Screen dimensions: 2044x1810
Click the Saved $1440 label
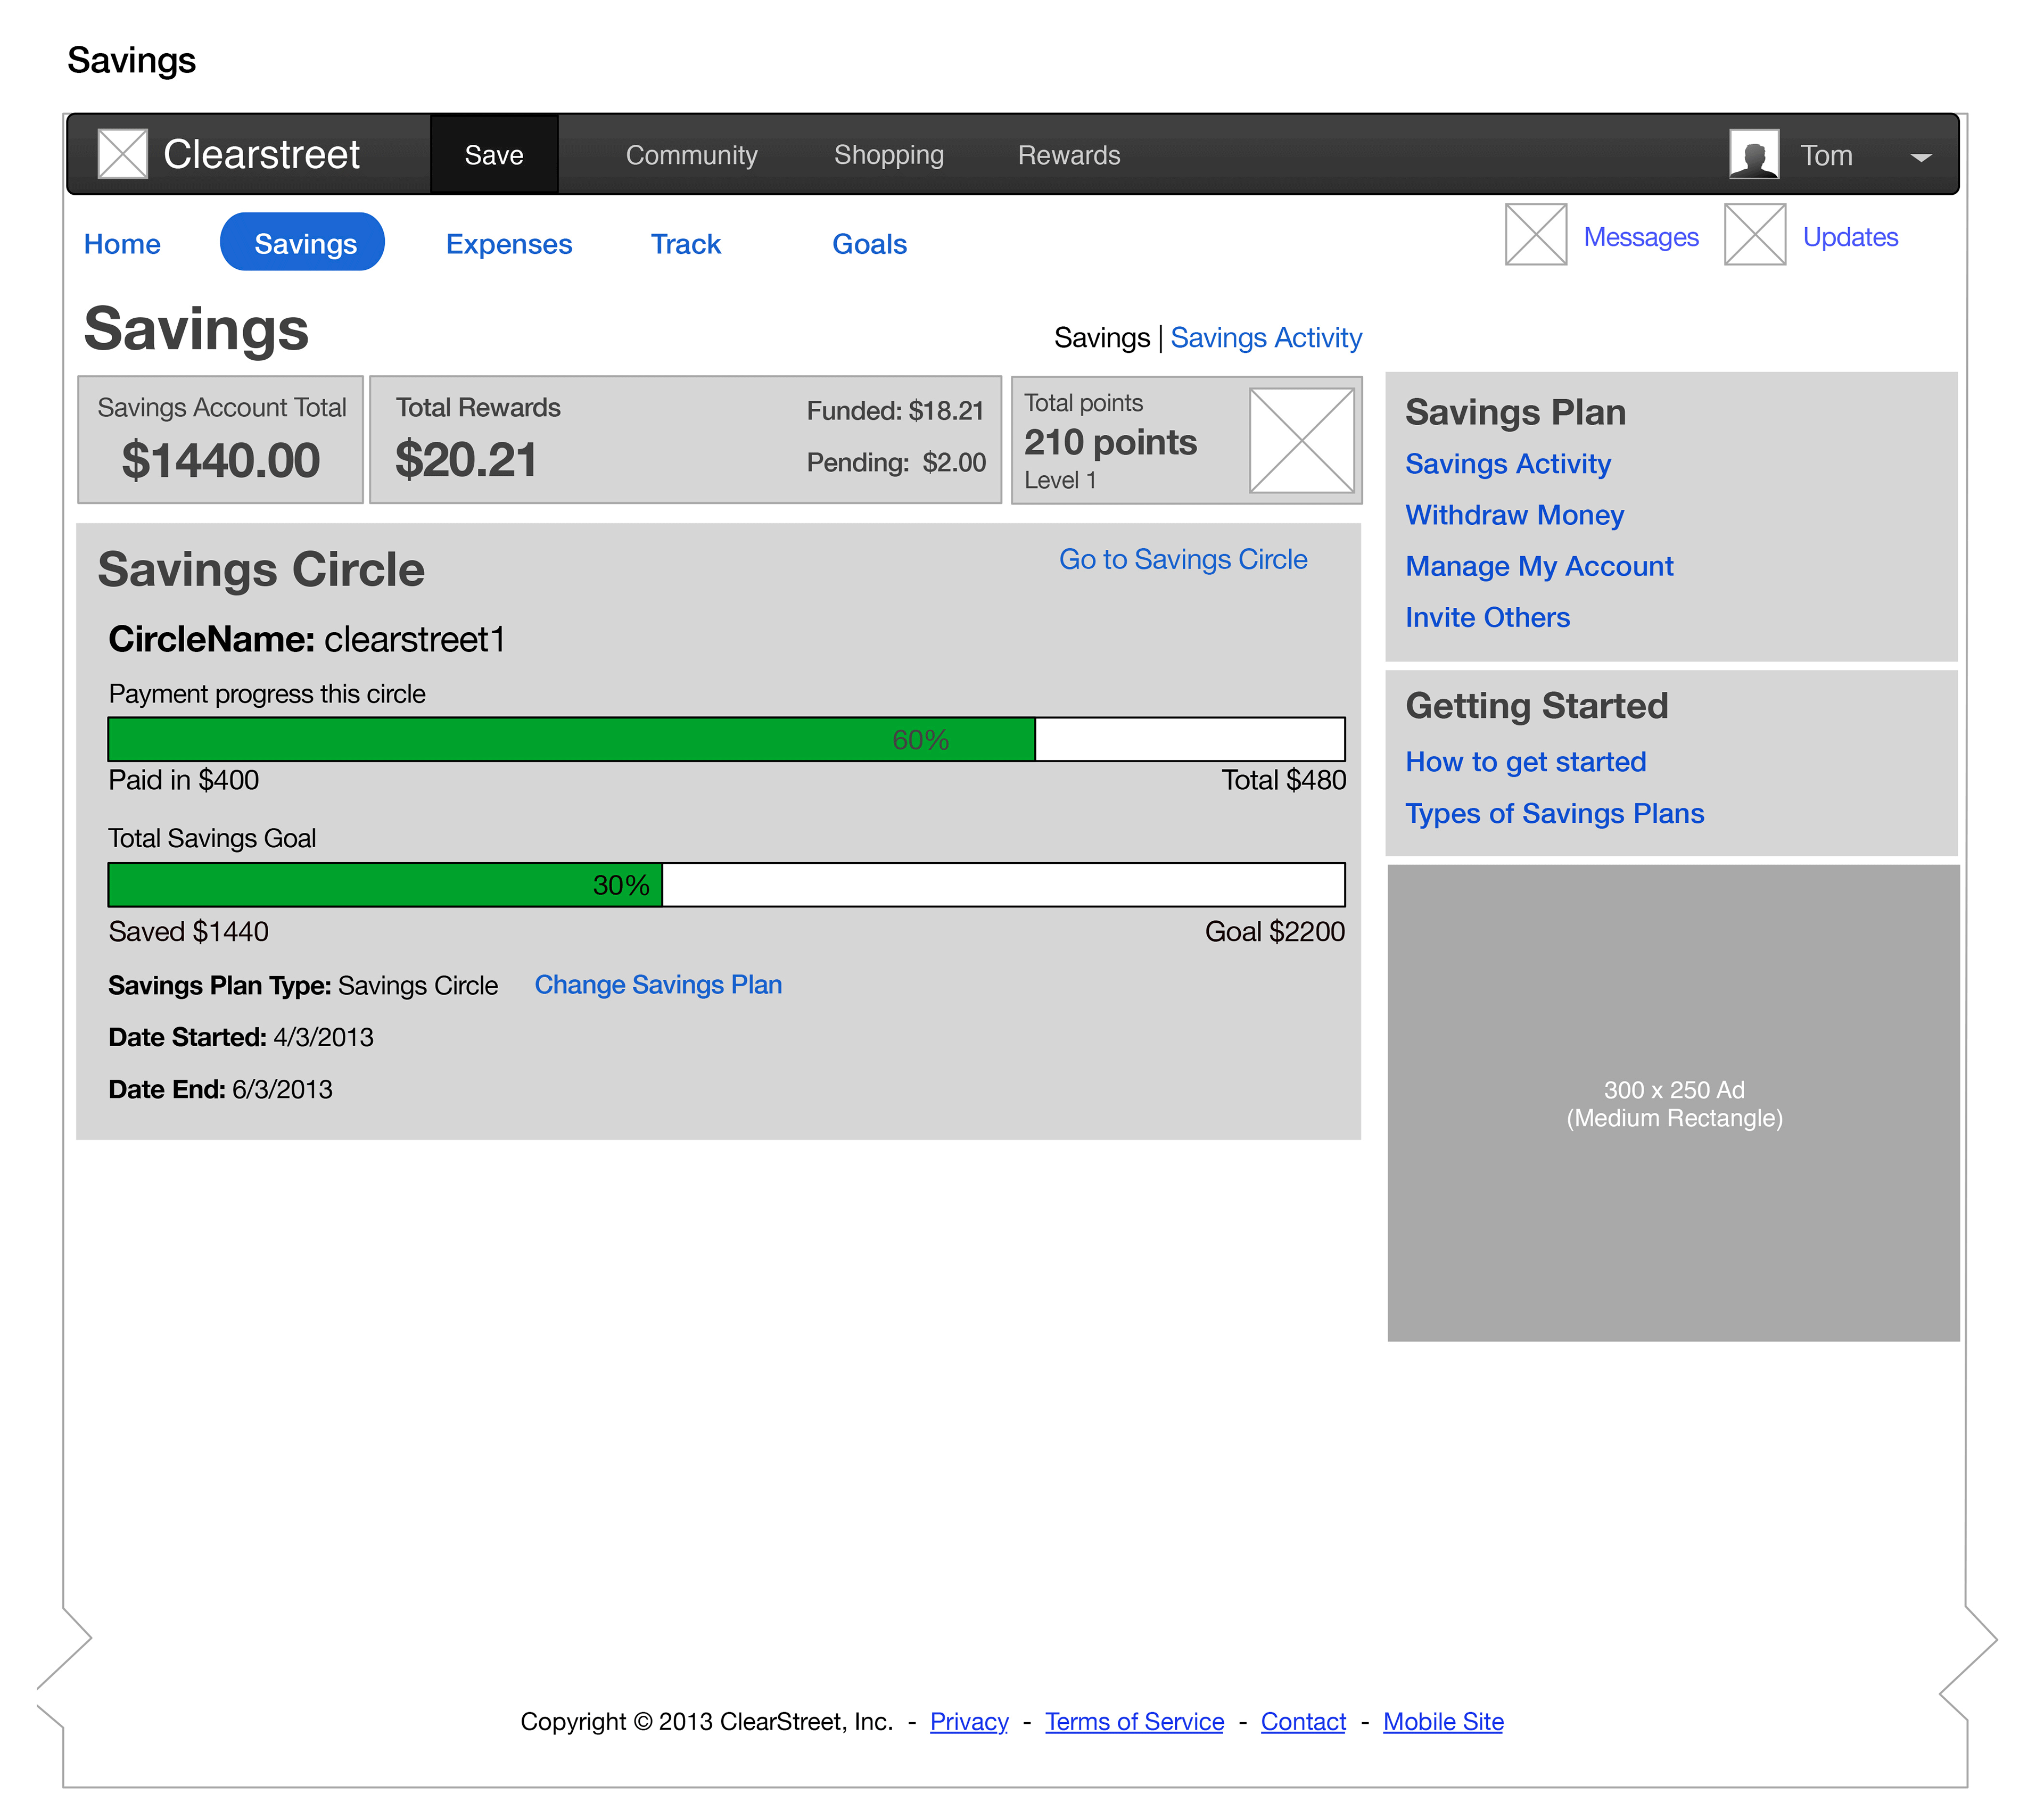coord(188,932)
